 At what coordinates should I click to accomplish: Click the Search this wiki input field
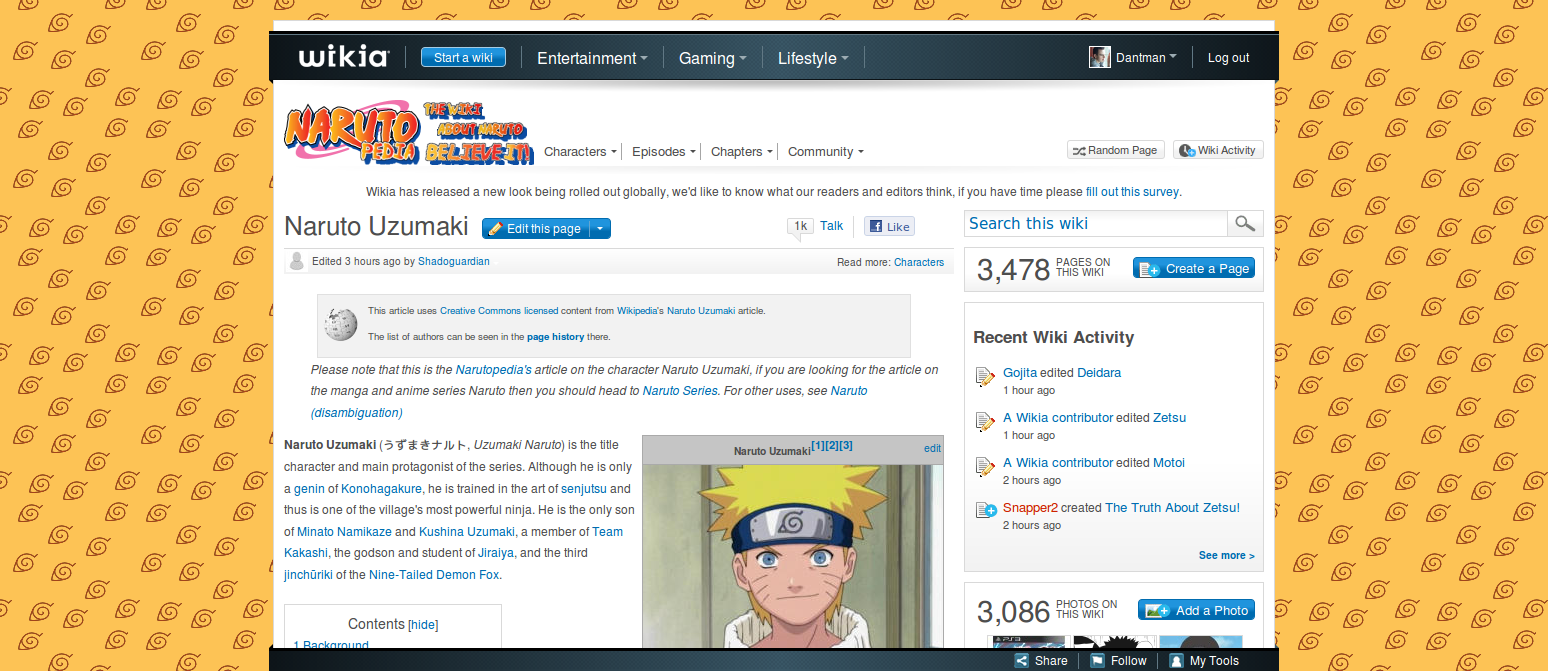1096,223
